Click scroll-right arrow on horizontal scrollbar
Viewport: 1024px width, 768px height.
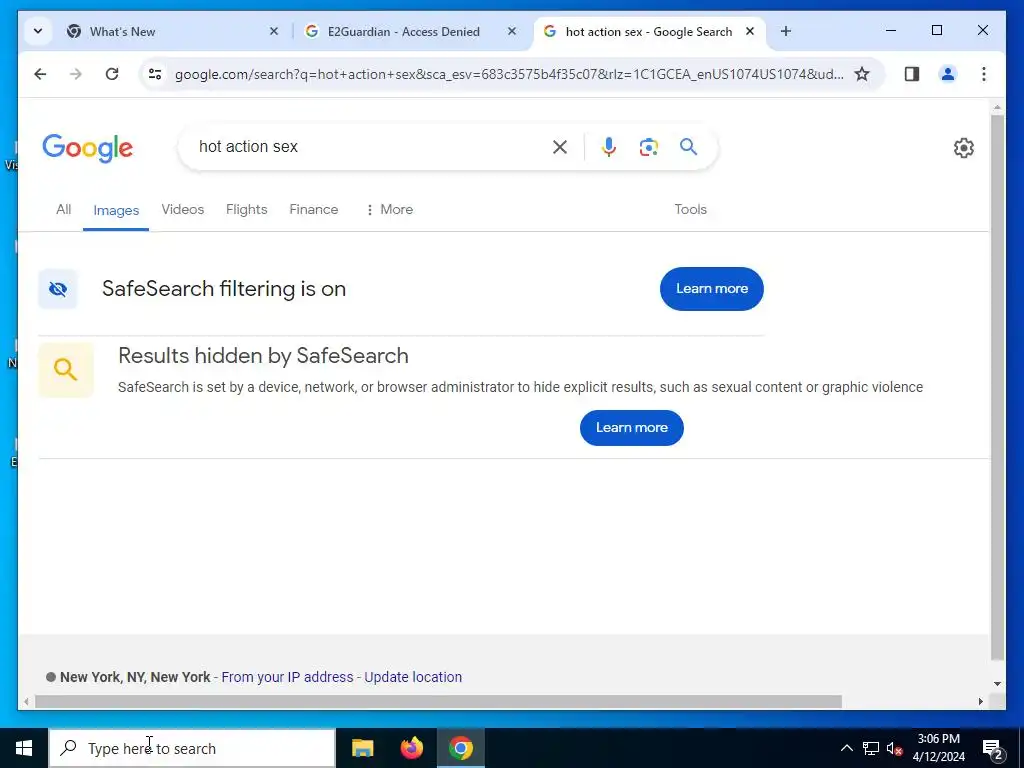(981, 701)
